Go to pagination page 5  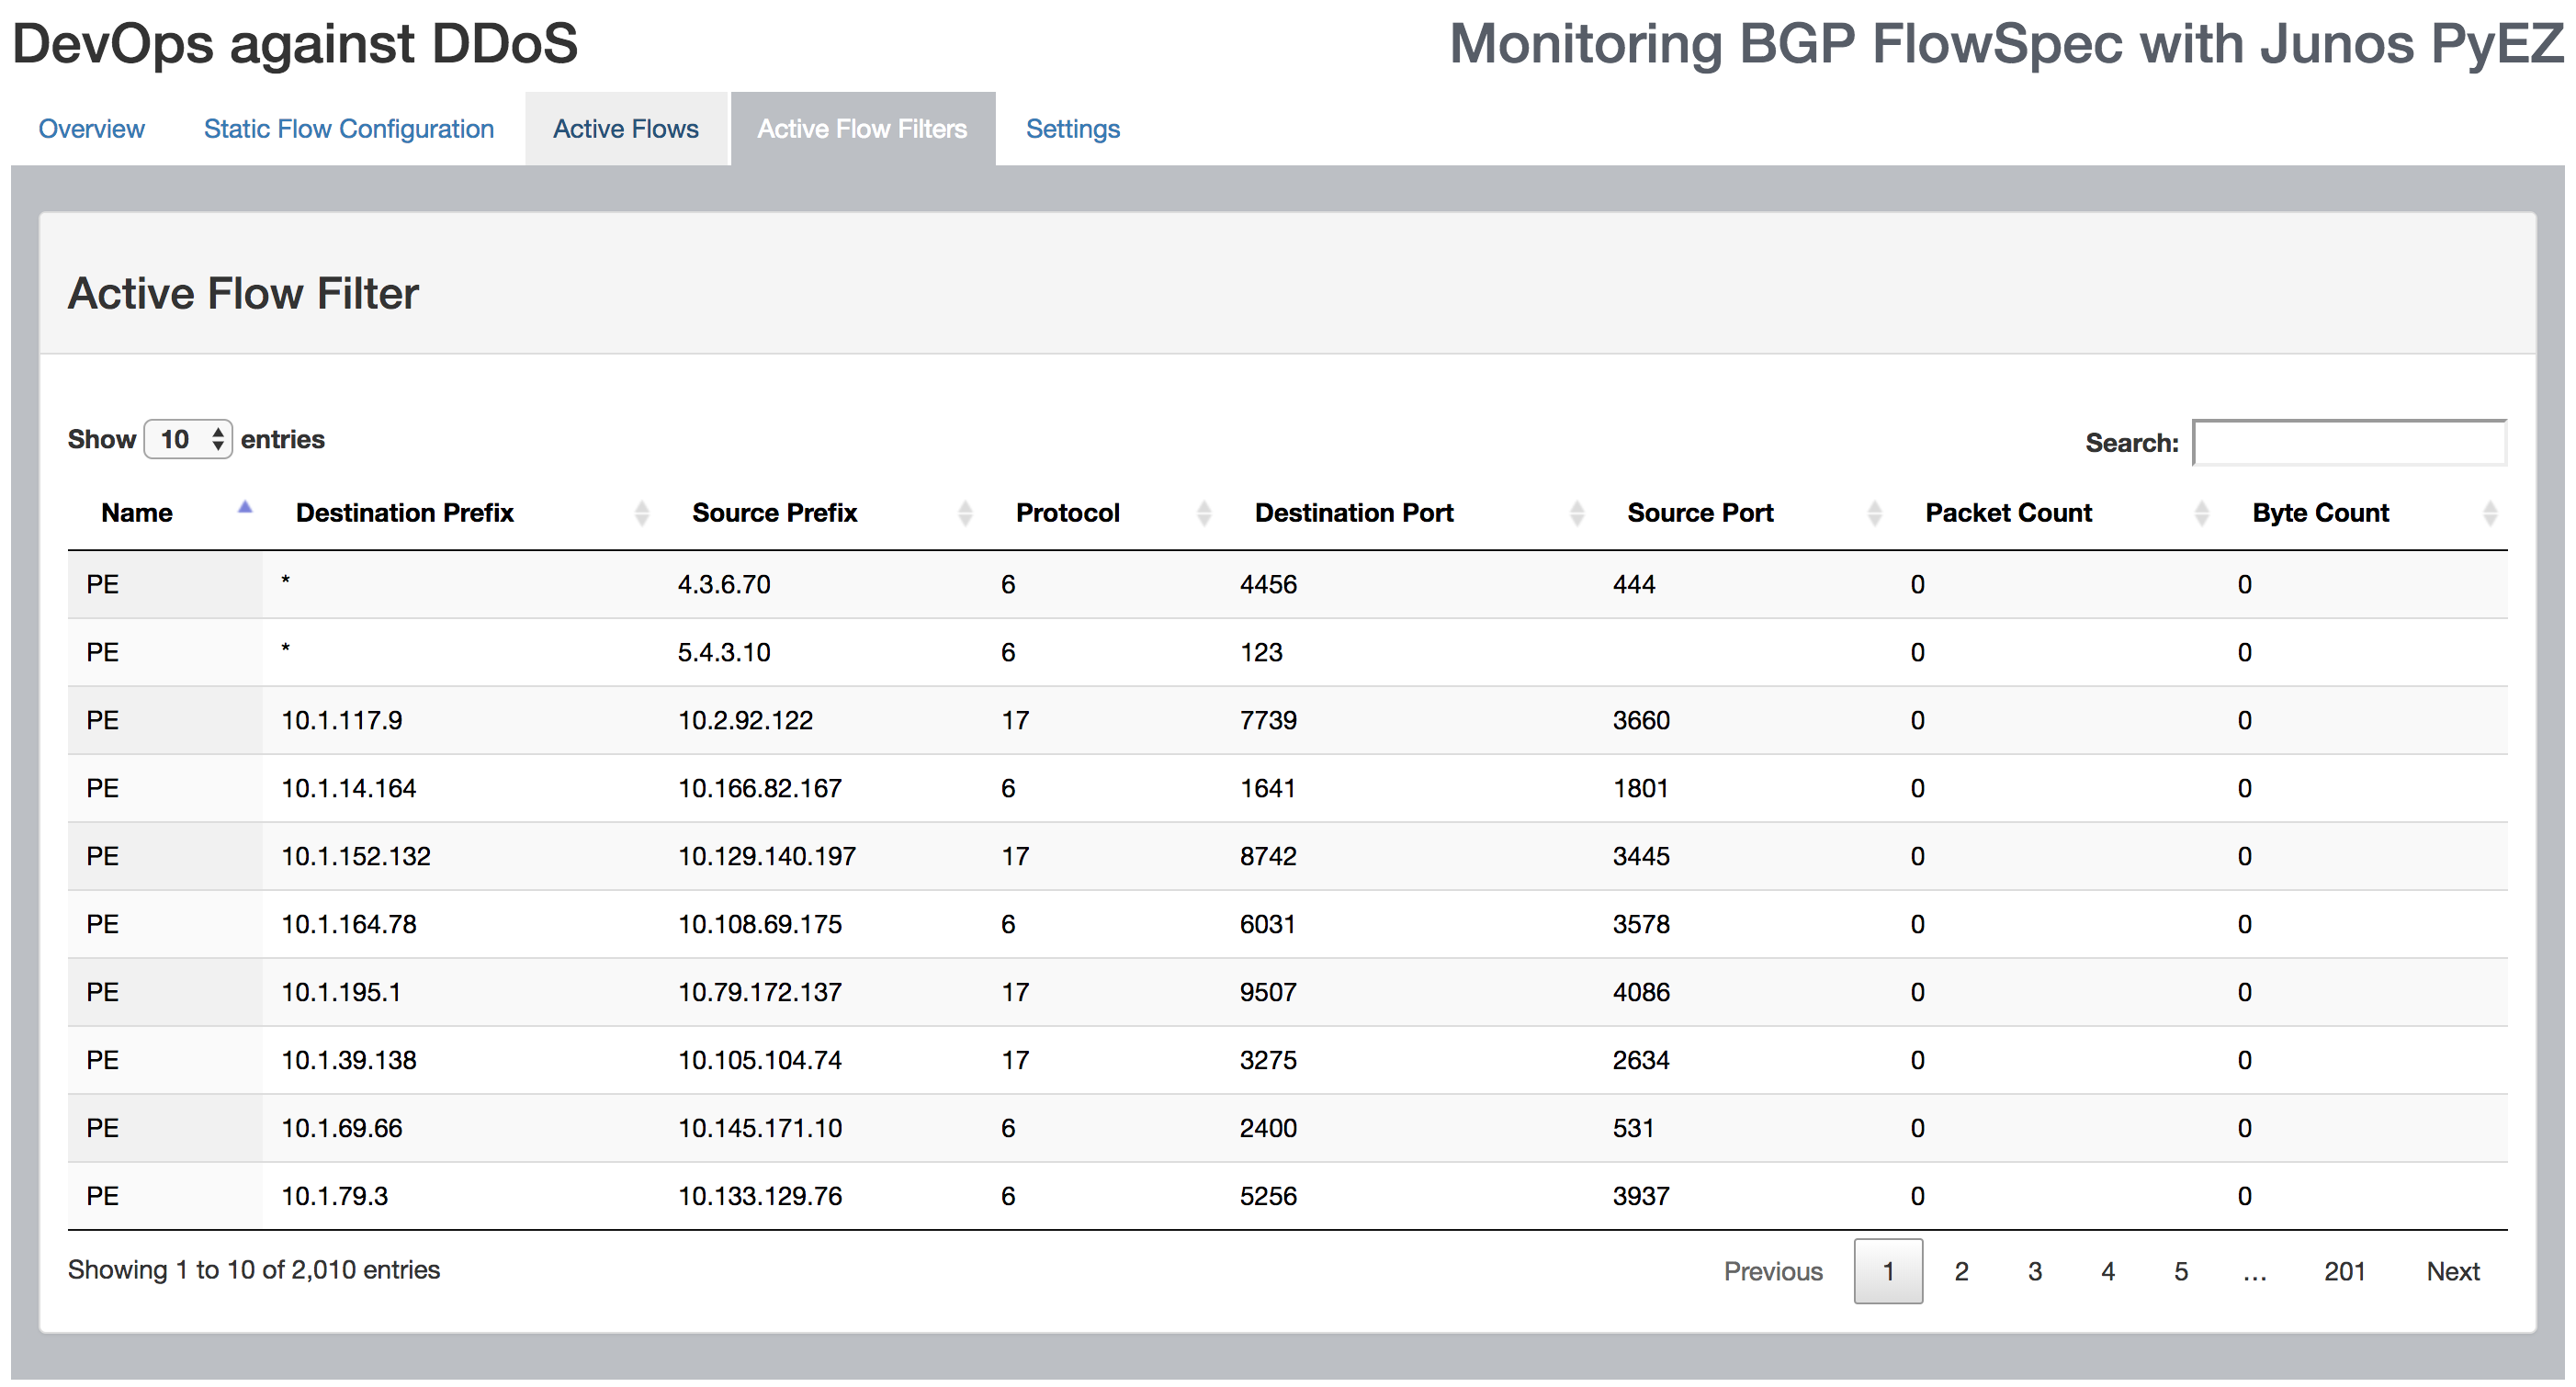(x=2180, y=1271)
